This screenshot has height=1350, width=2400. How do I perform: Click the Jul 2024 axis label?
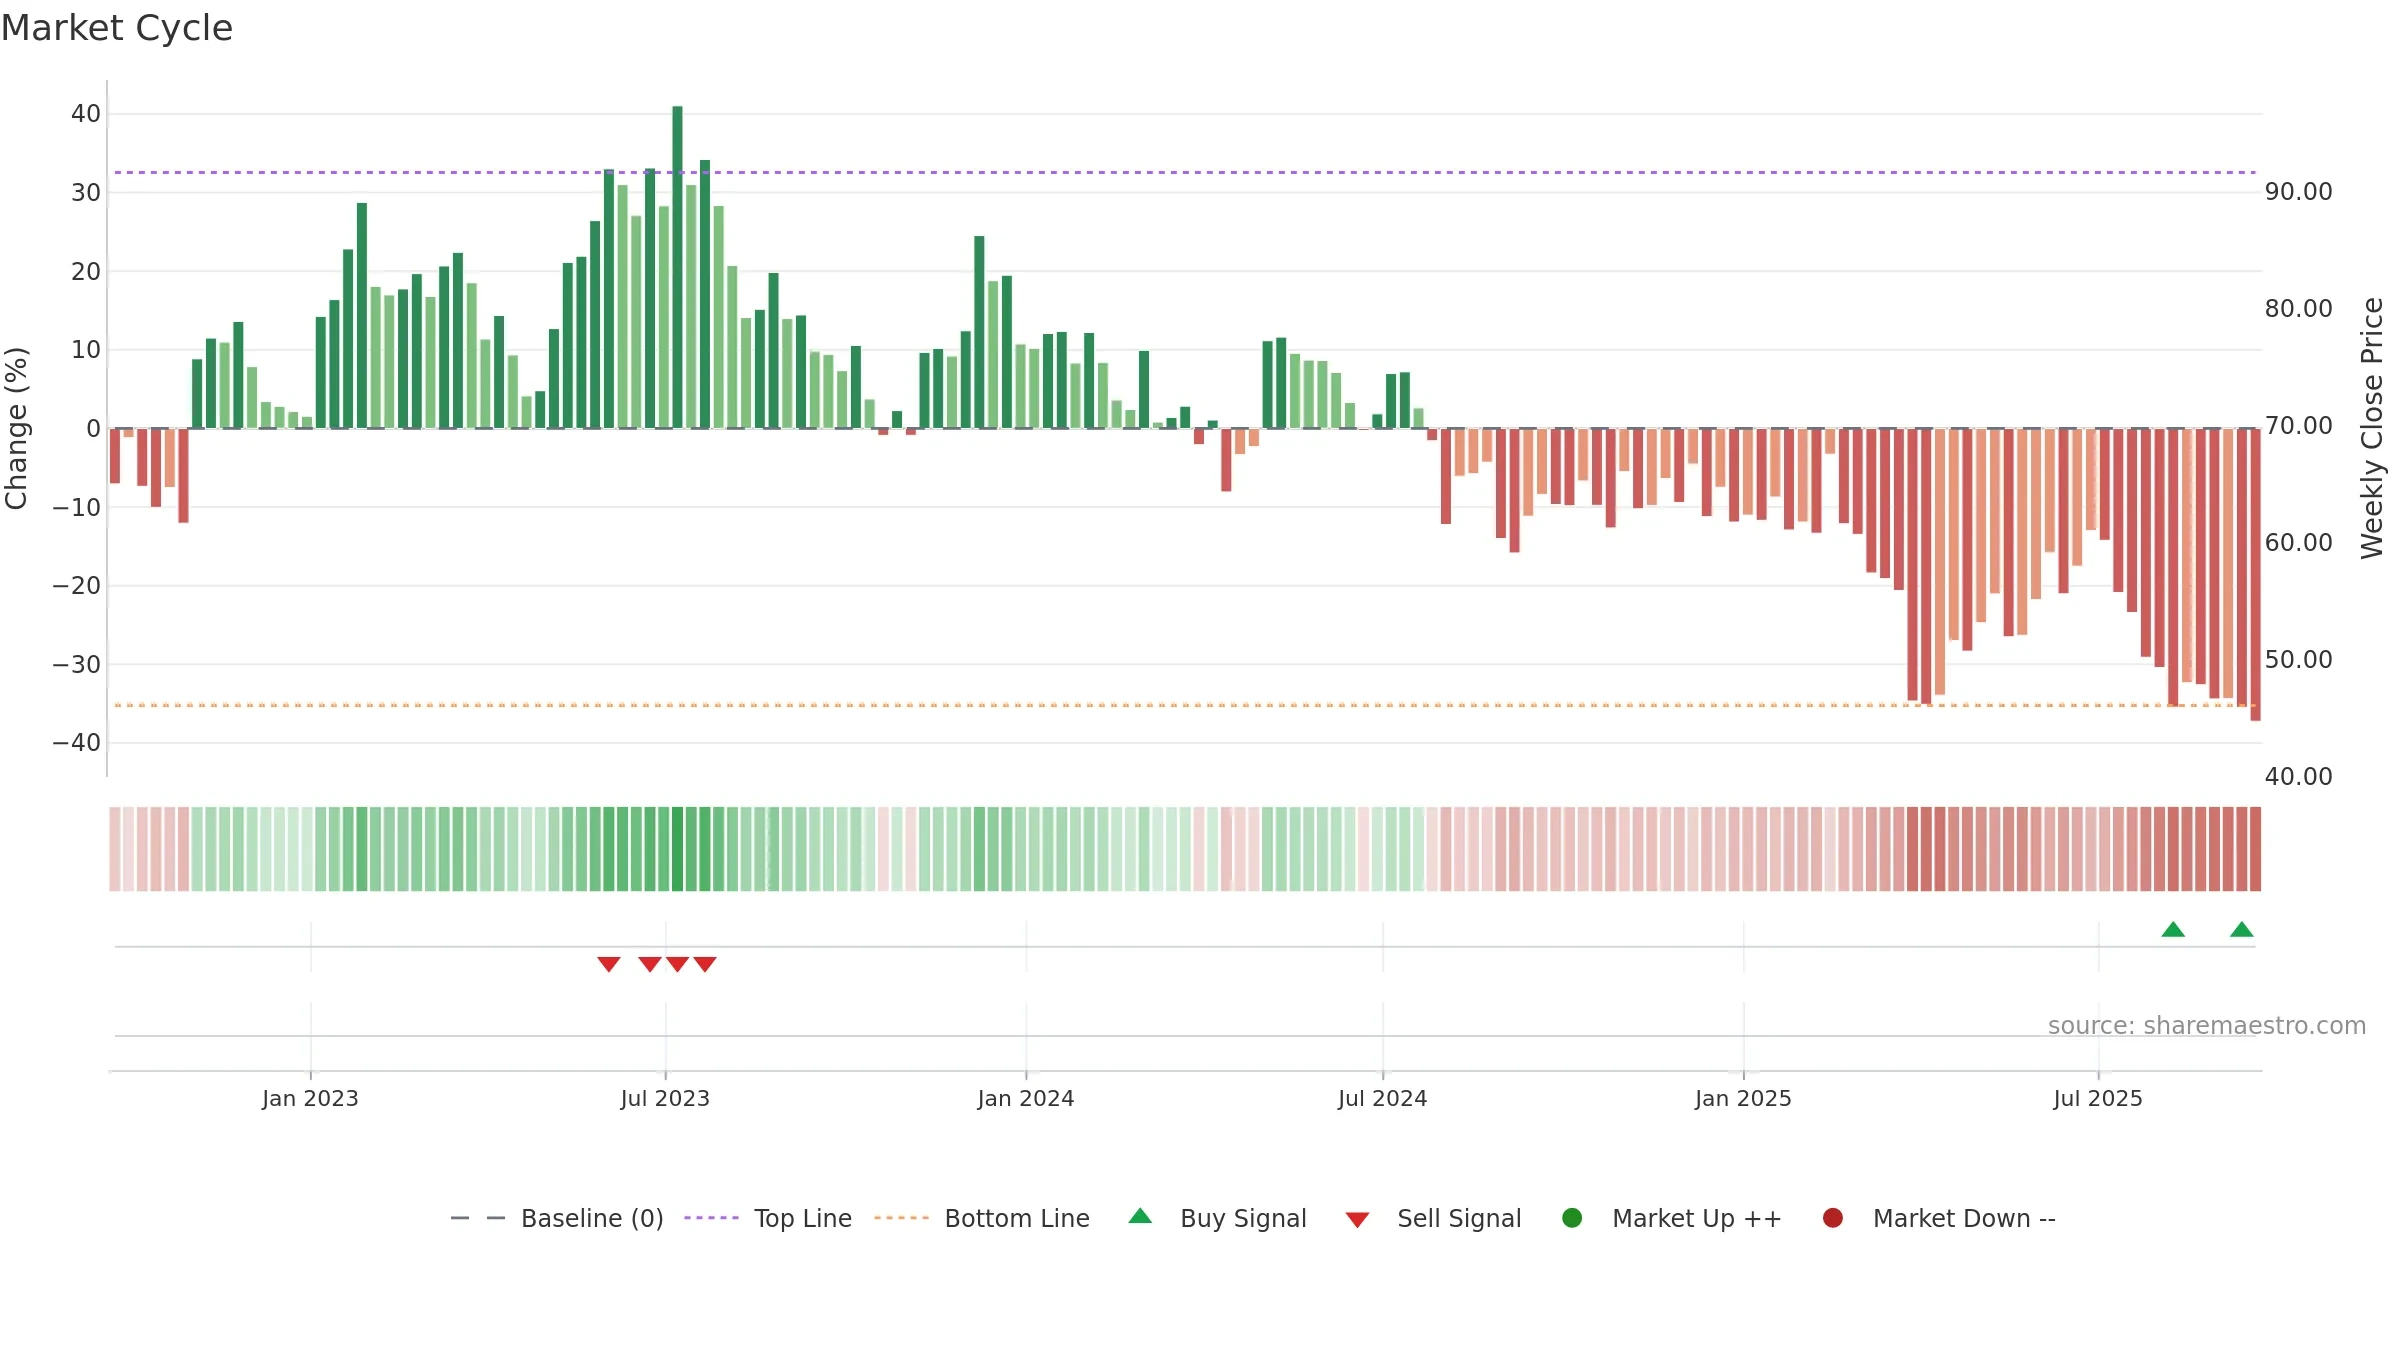click(1383, 1098)
